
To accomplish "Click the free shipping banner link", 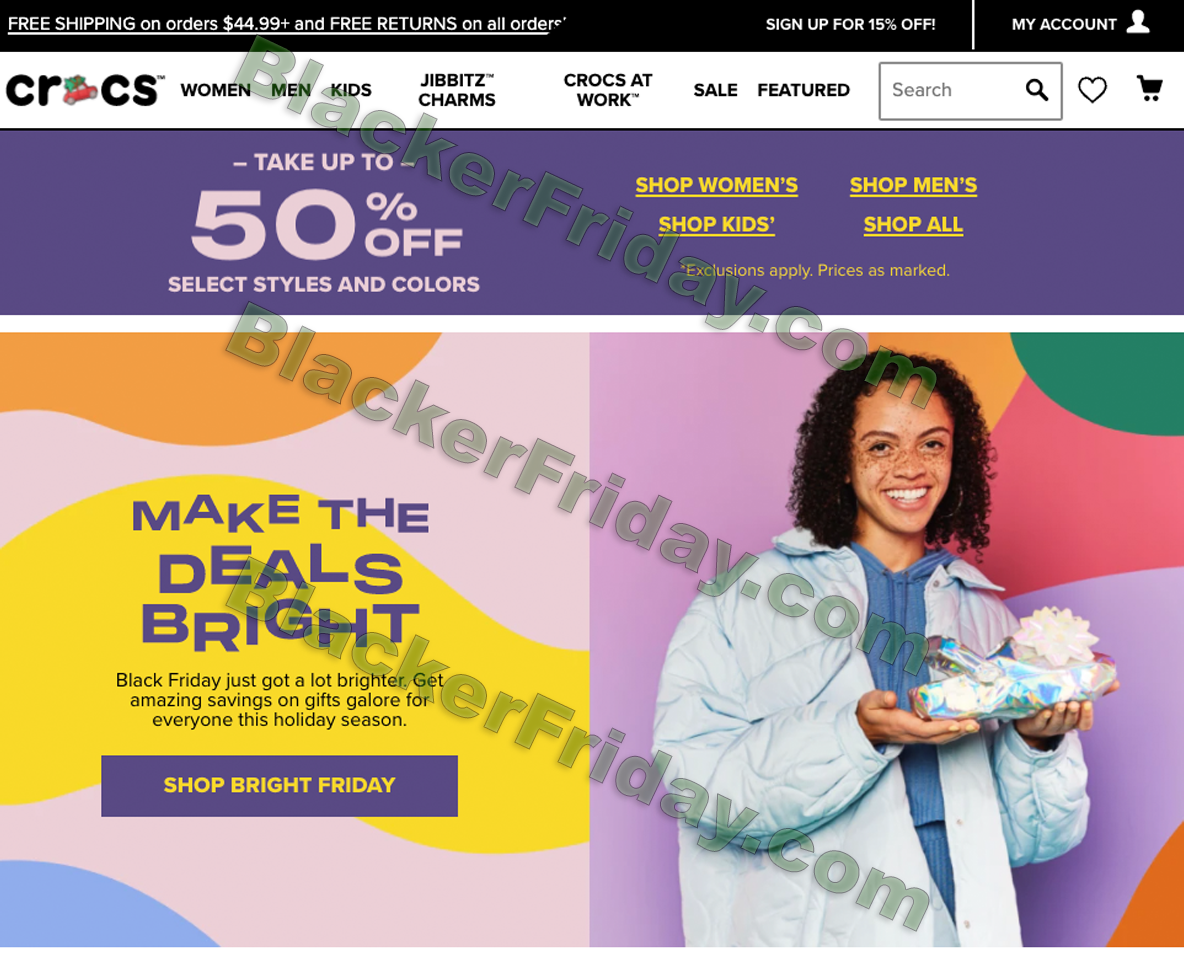I will (286, 24).
